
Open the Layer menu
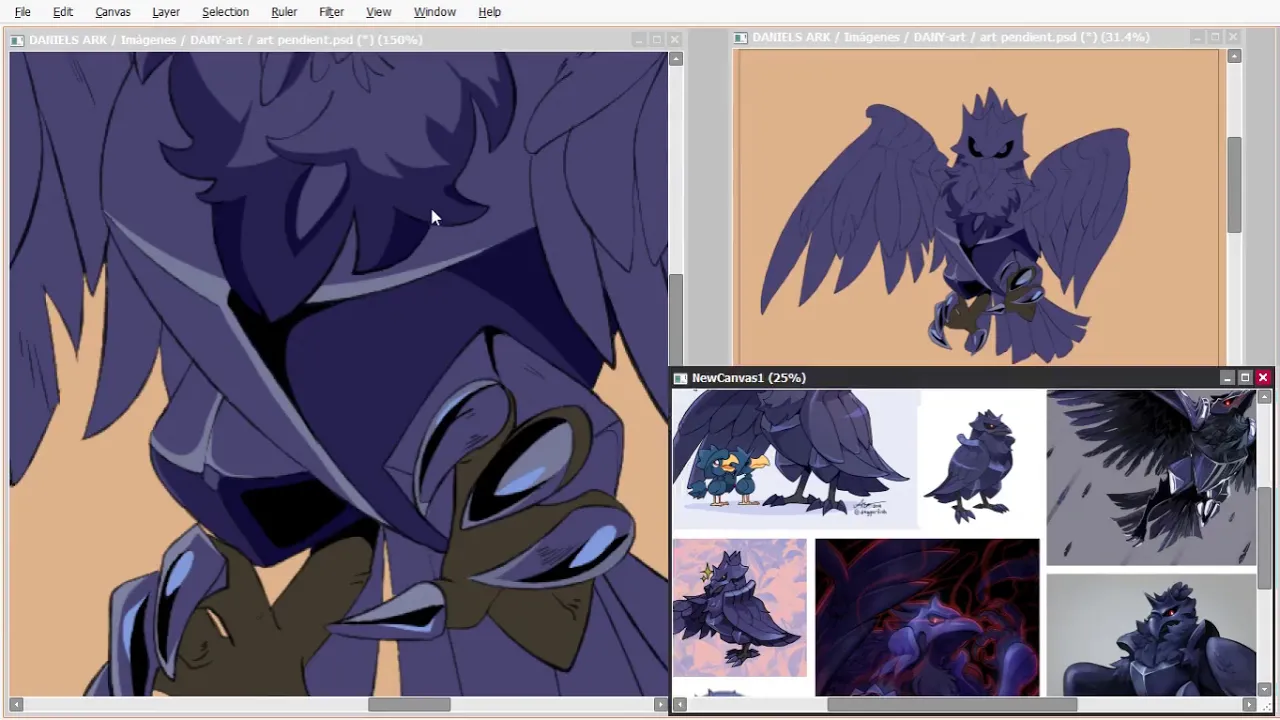(x=166, y=12)
